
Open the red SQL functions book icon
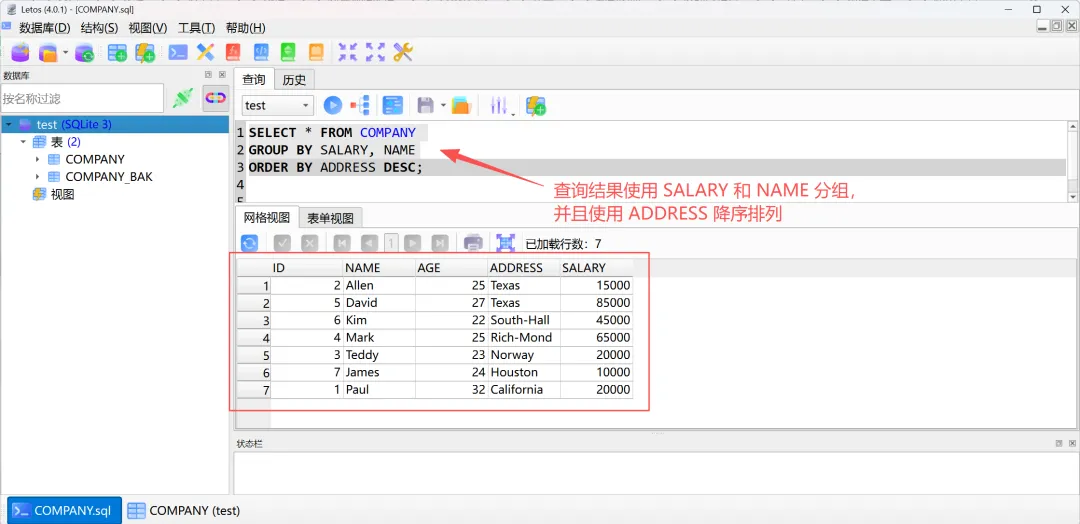coord(233,52)
